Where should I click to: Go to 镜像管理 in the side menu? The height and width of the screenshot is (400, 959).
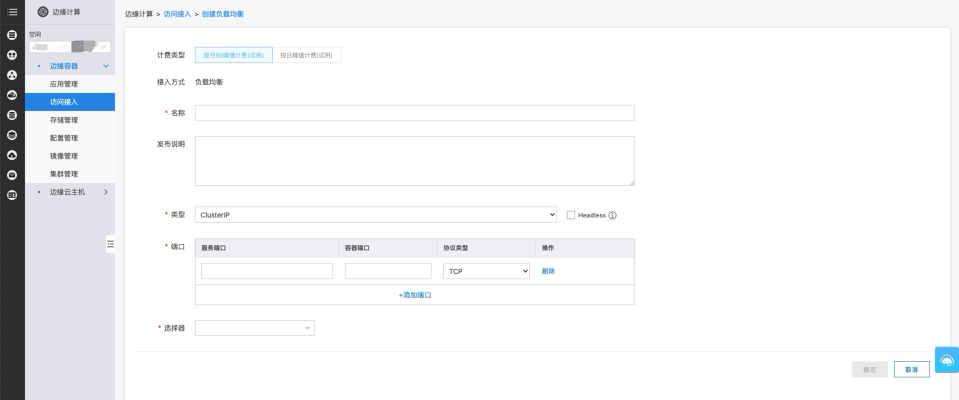(64, 156)
